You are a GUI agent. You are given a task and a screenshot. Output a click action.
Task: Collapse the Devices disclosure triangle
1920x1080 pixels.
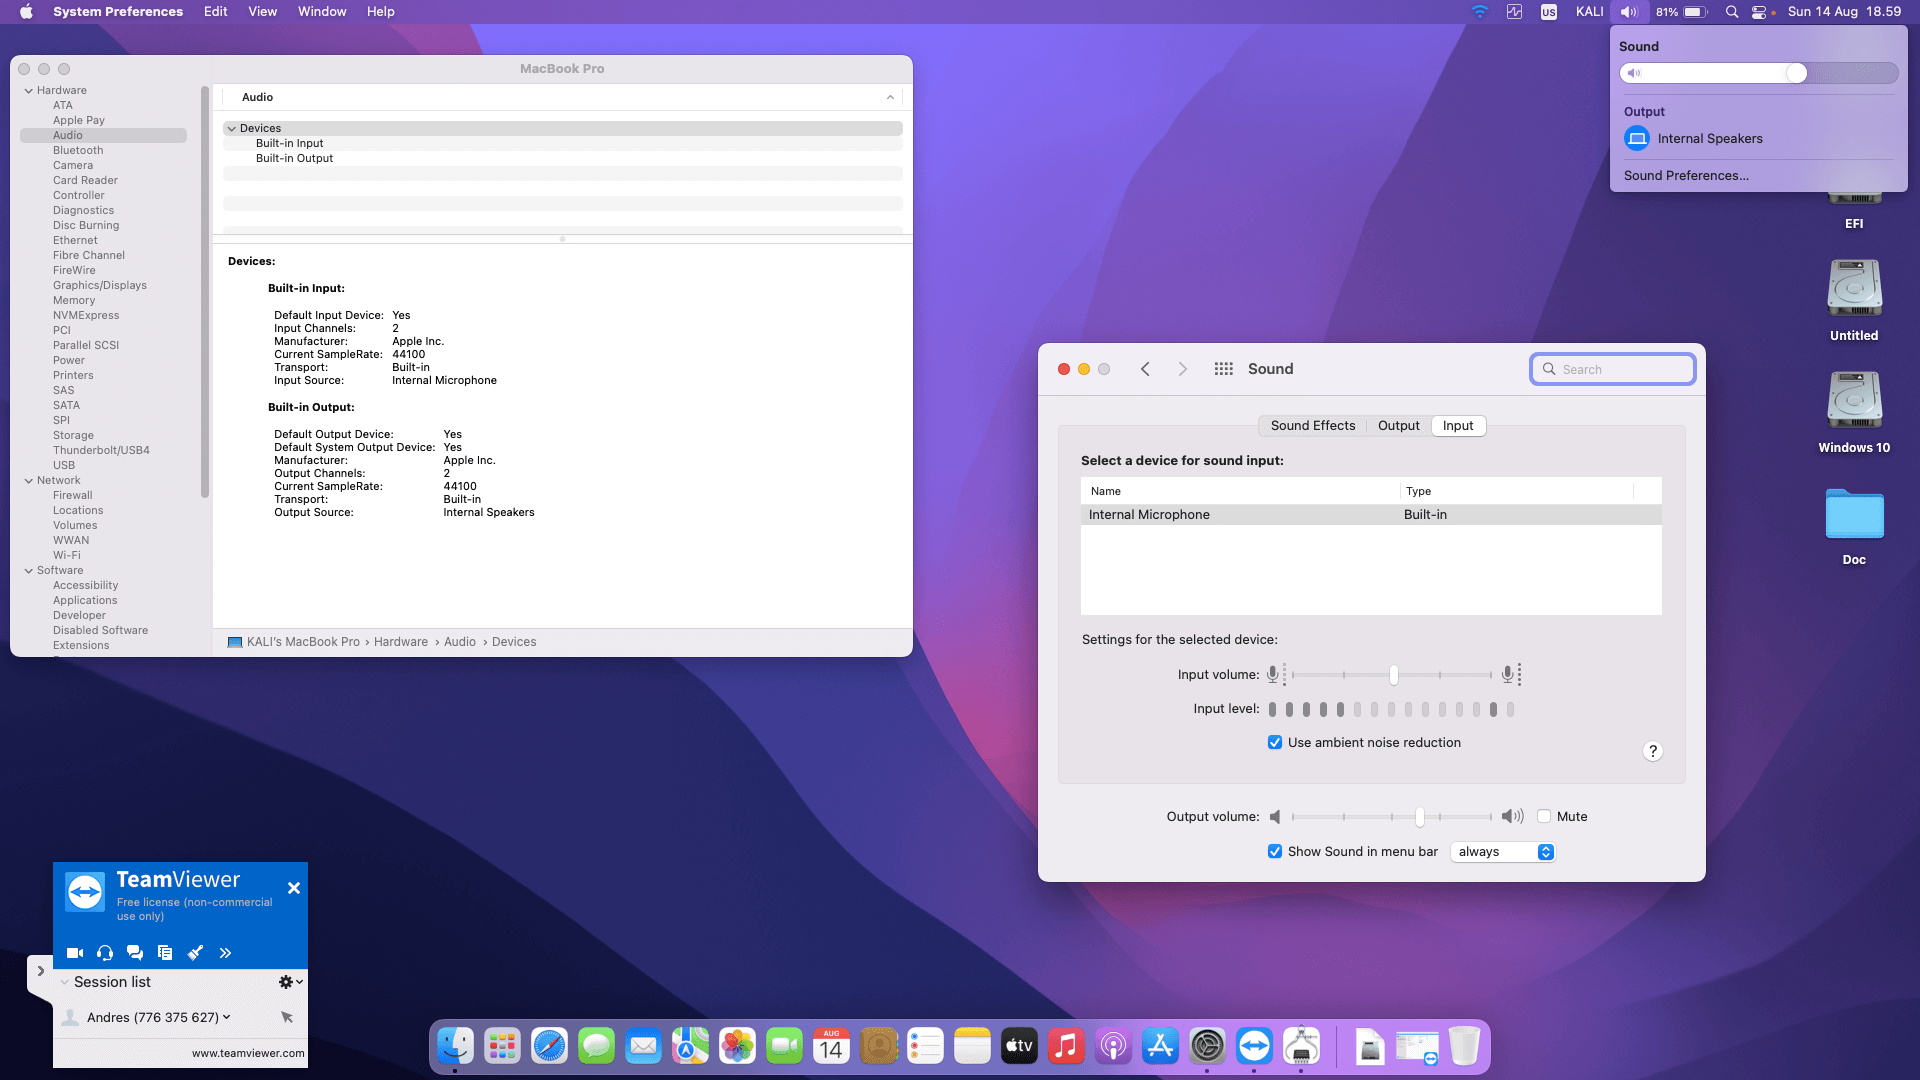point(232,128)
